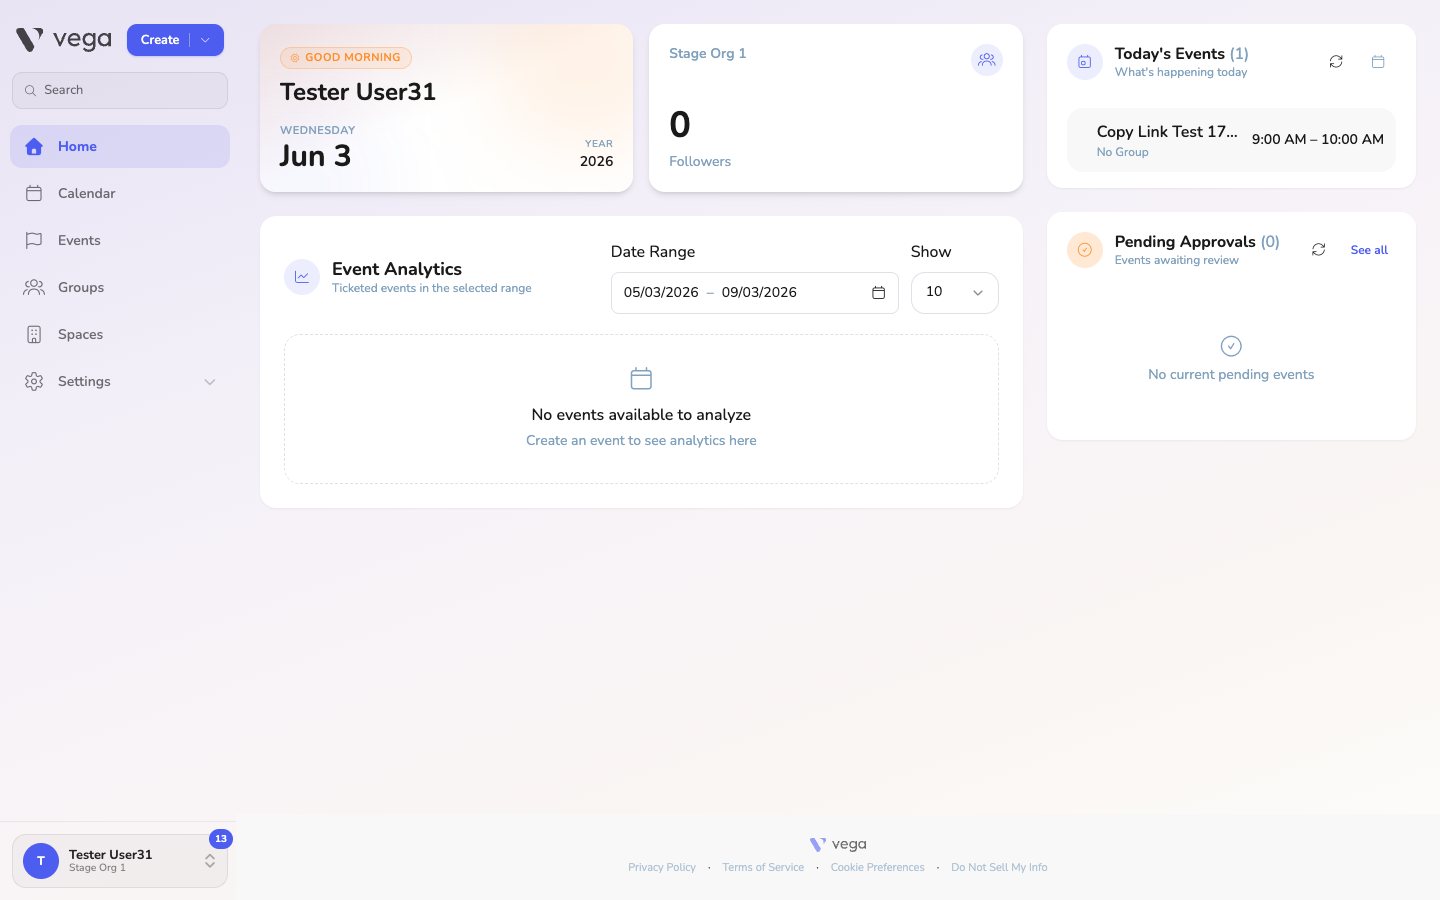Viewport: 1440px width, 900px height.
Task: Click the Jun 3 date text
Action: click(315, 156)
